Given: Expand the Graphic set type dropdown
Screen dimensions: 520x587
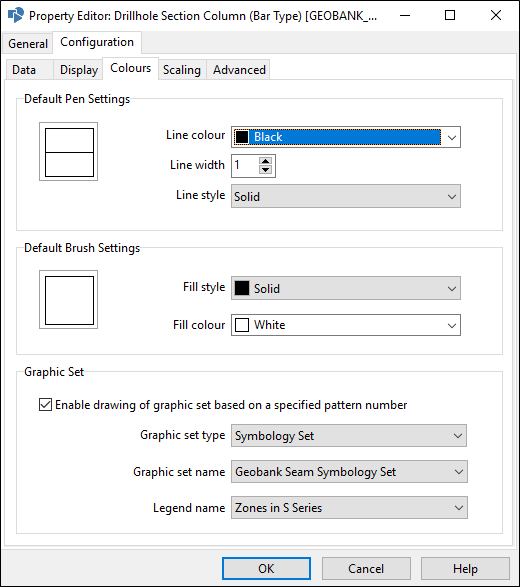Looking at the screenshot, I should (x=349, y=435).
